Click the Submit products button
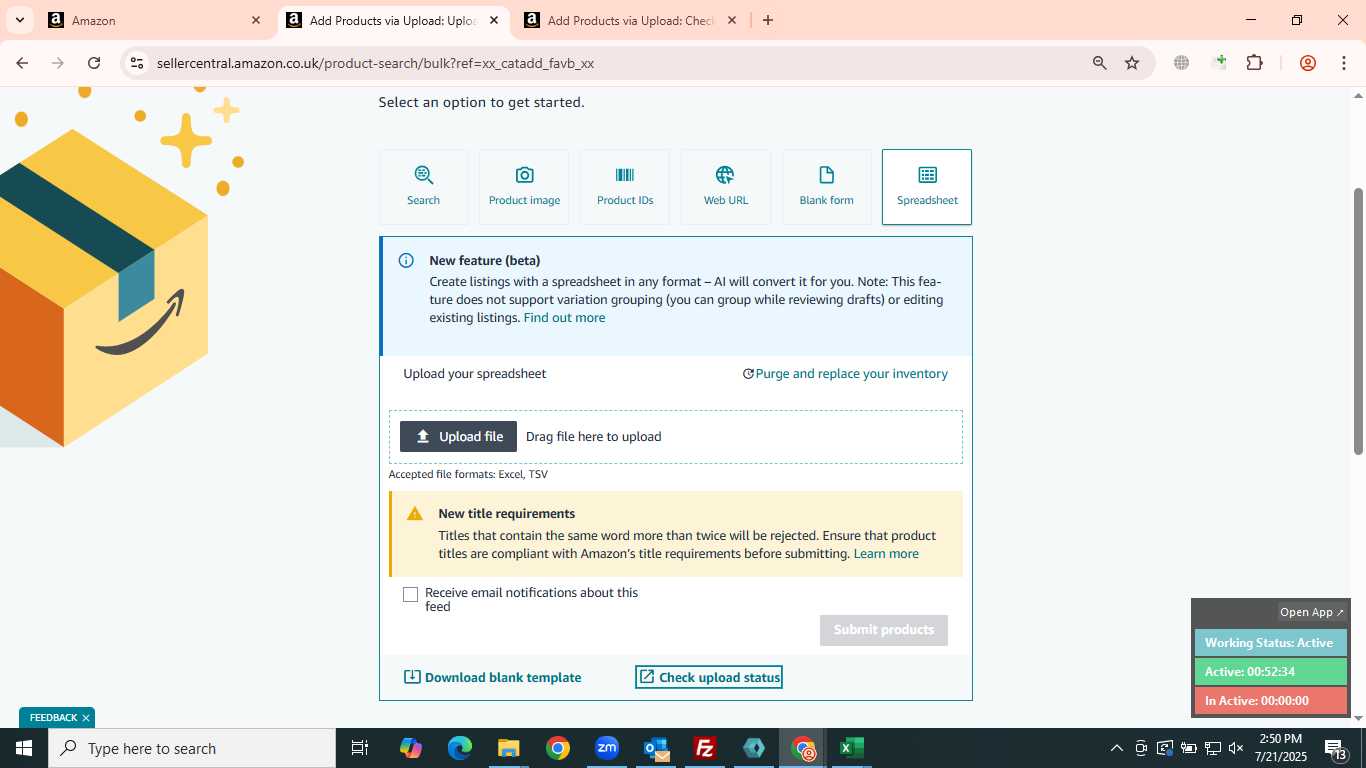This screenshot has height=768, width=1366. (884, 630)
